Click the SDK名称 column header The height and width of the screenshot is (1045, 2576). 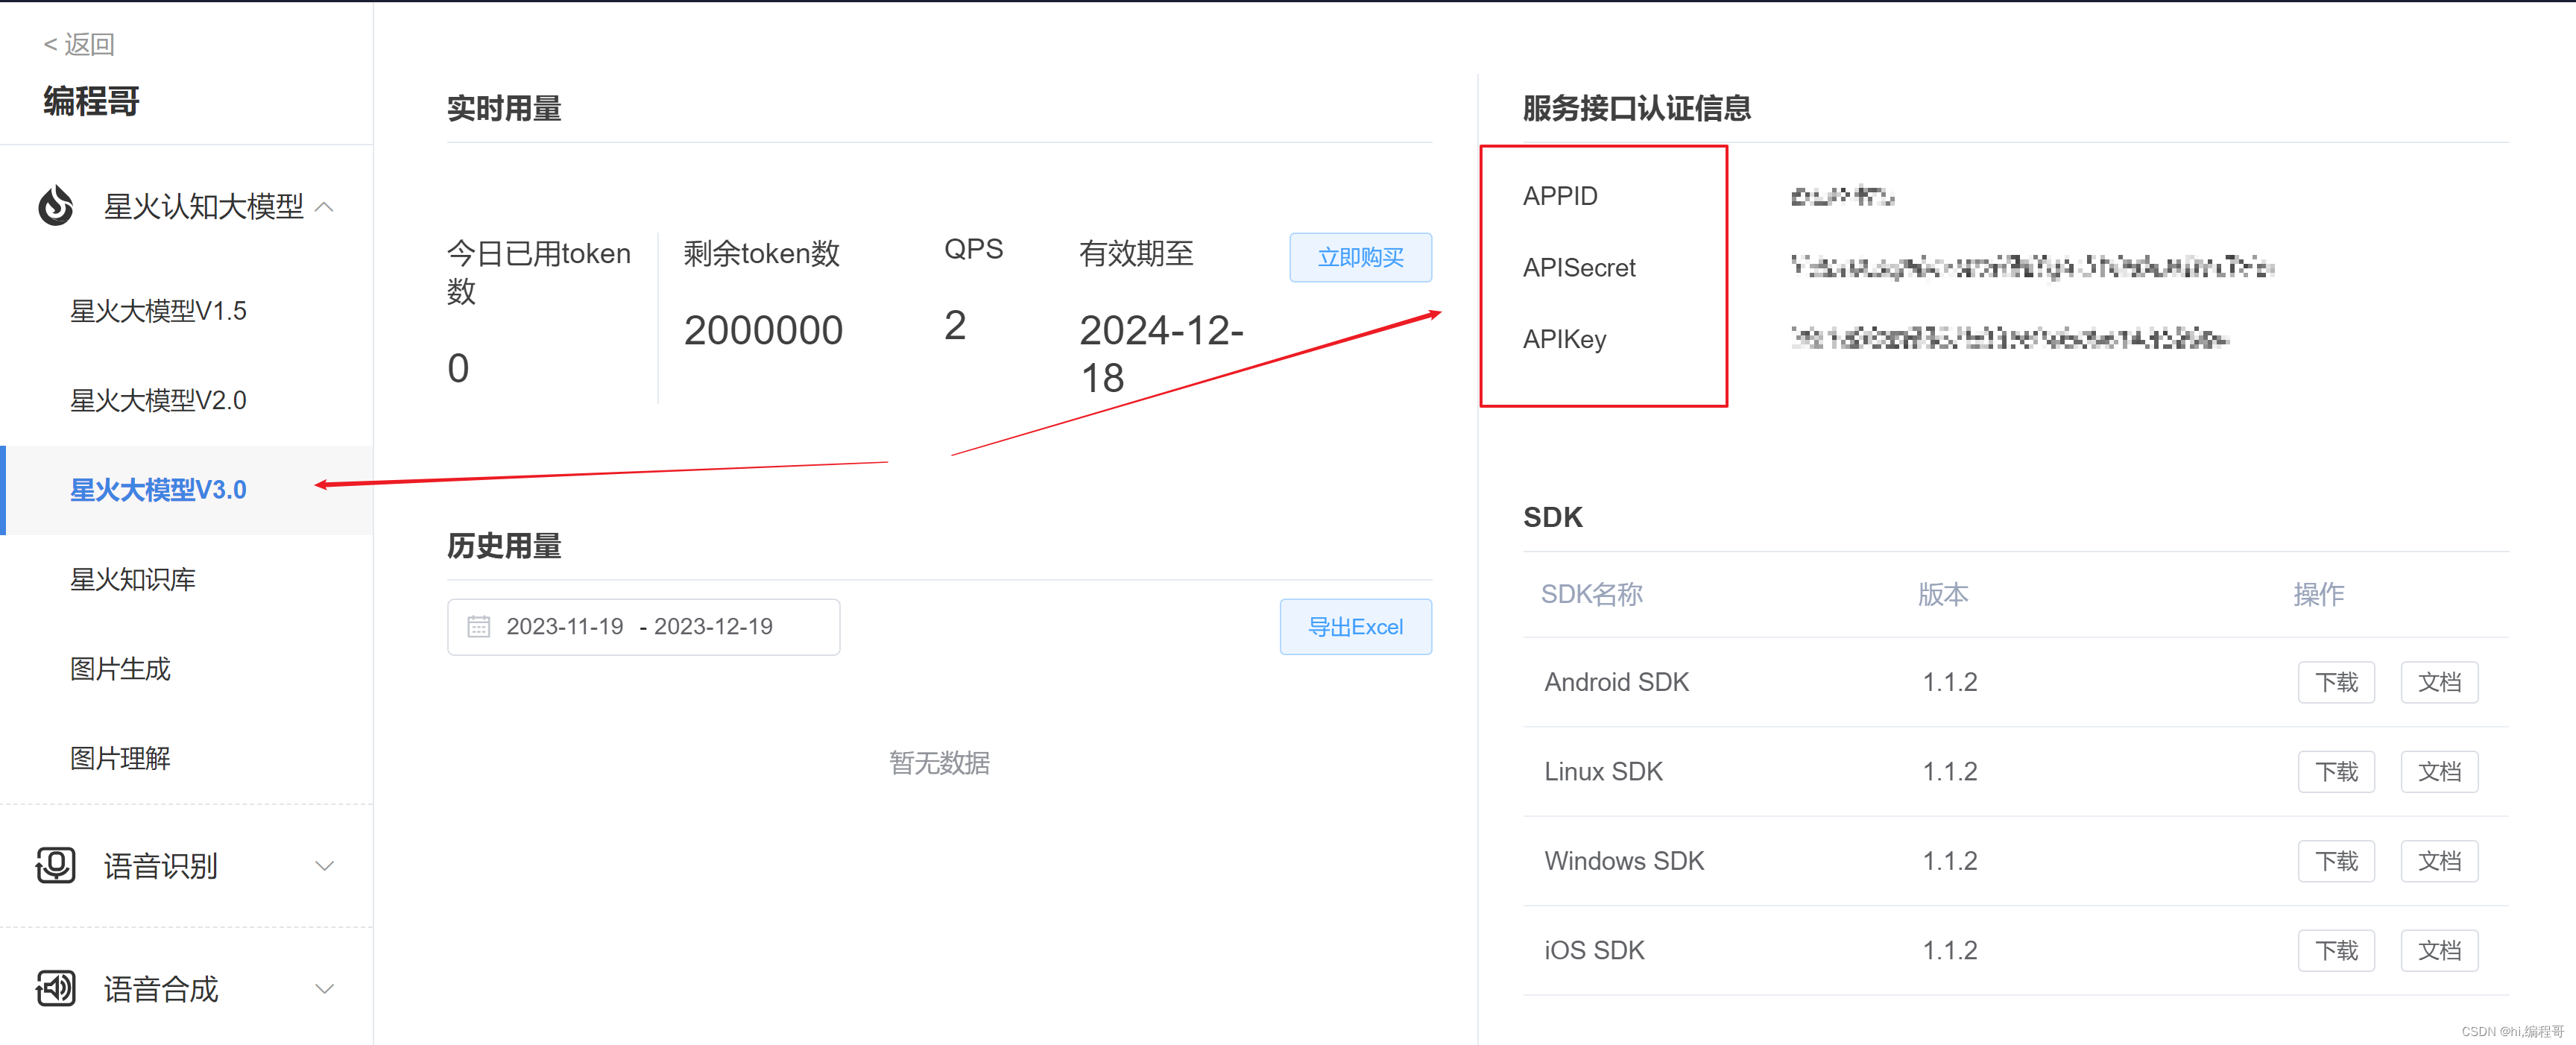pyautogui.click(x=1591, y=595)
